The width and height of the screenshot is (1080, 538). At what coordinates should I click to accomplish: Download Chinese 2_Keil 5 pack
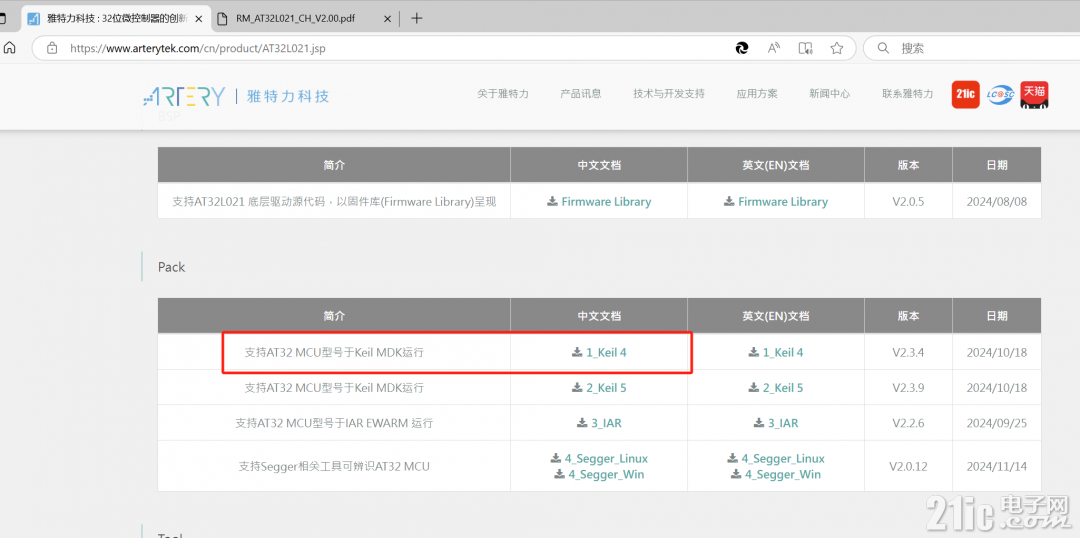coord(599,388)
